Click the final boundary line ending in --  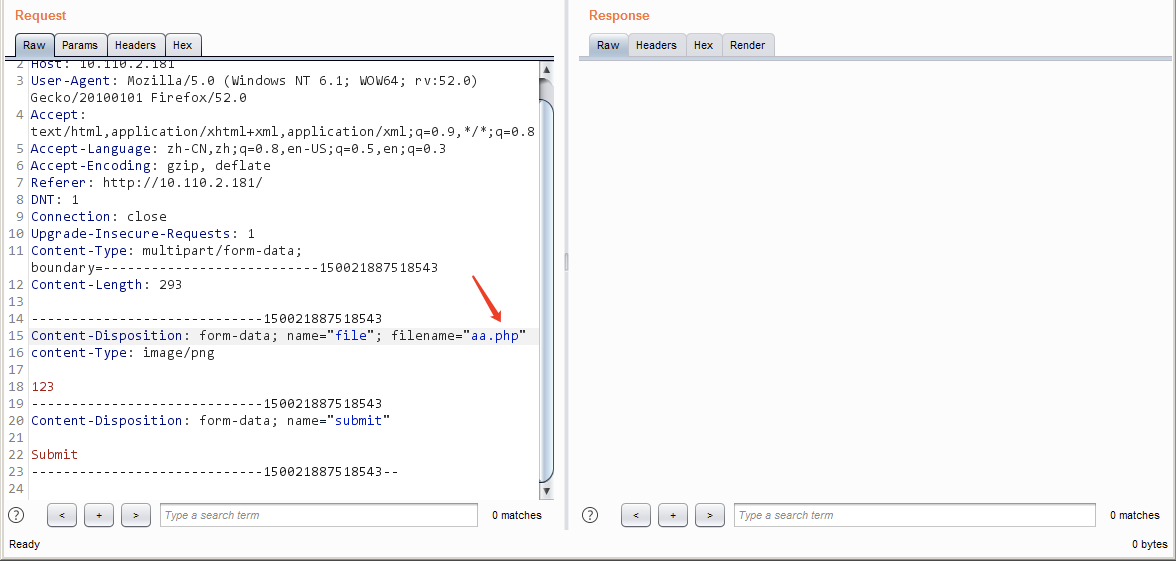[x=214, y=472]
